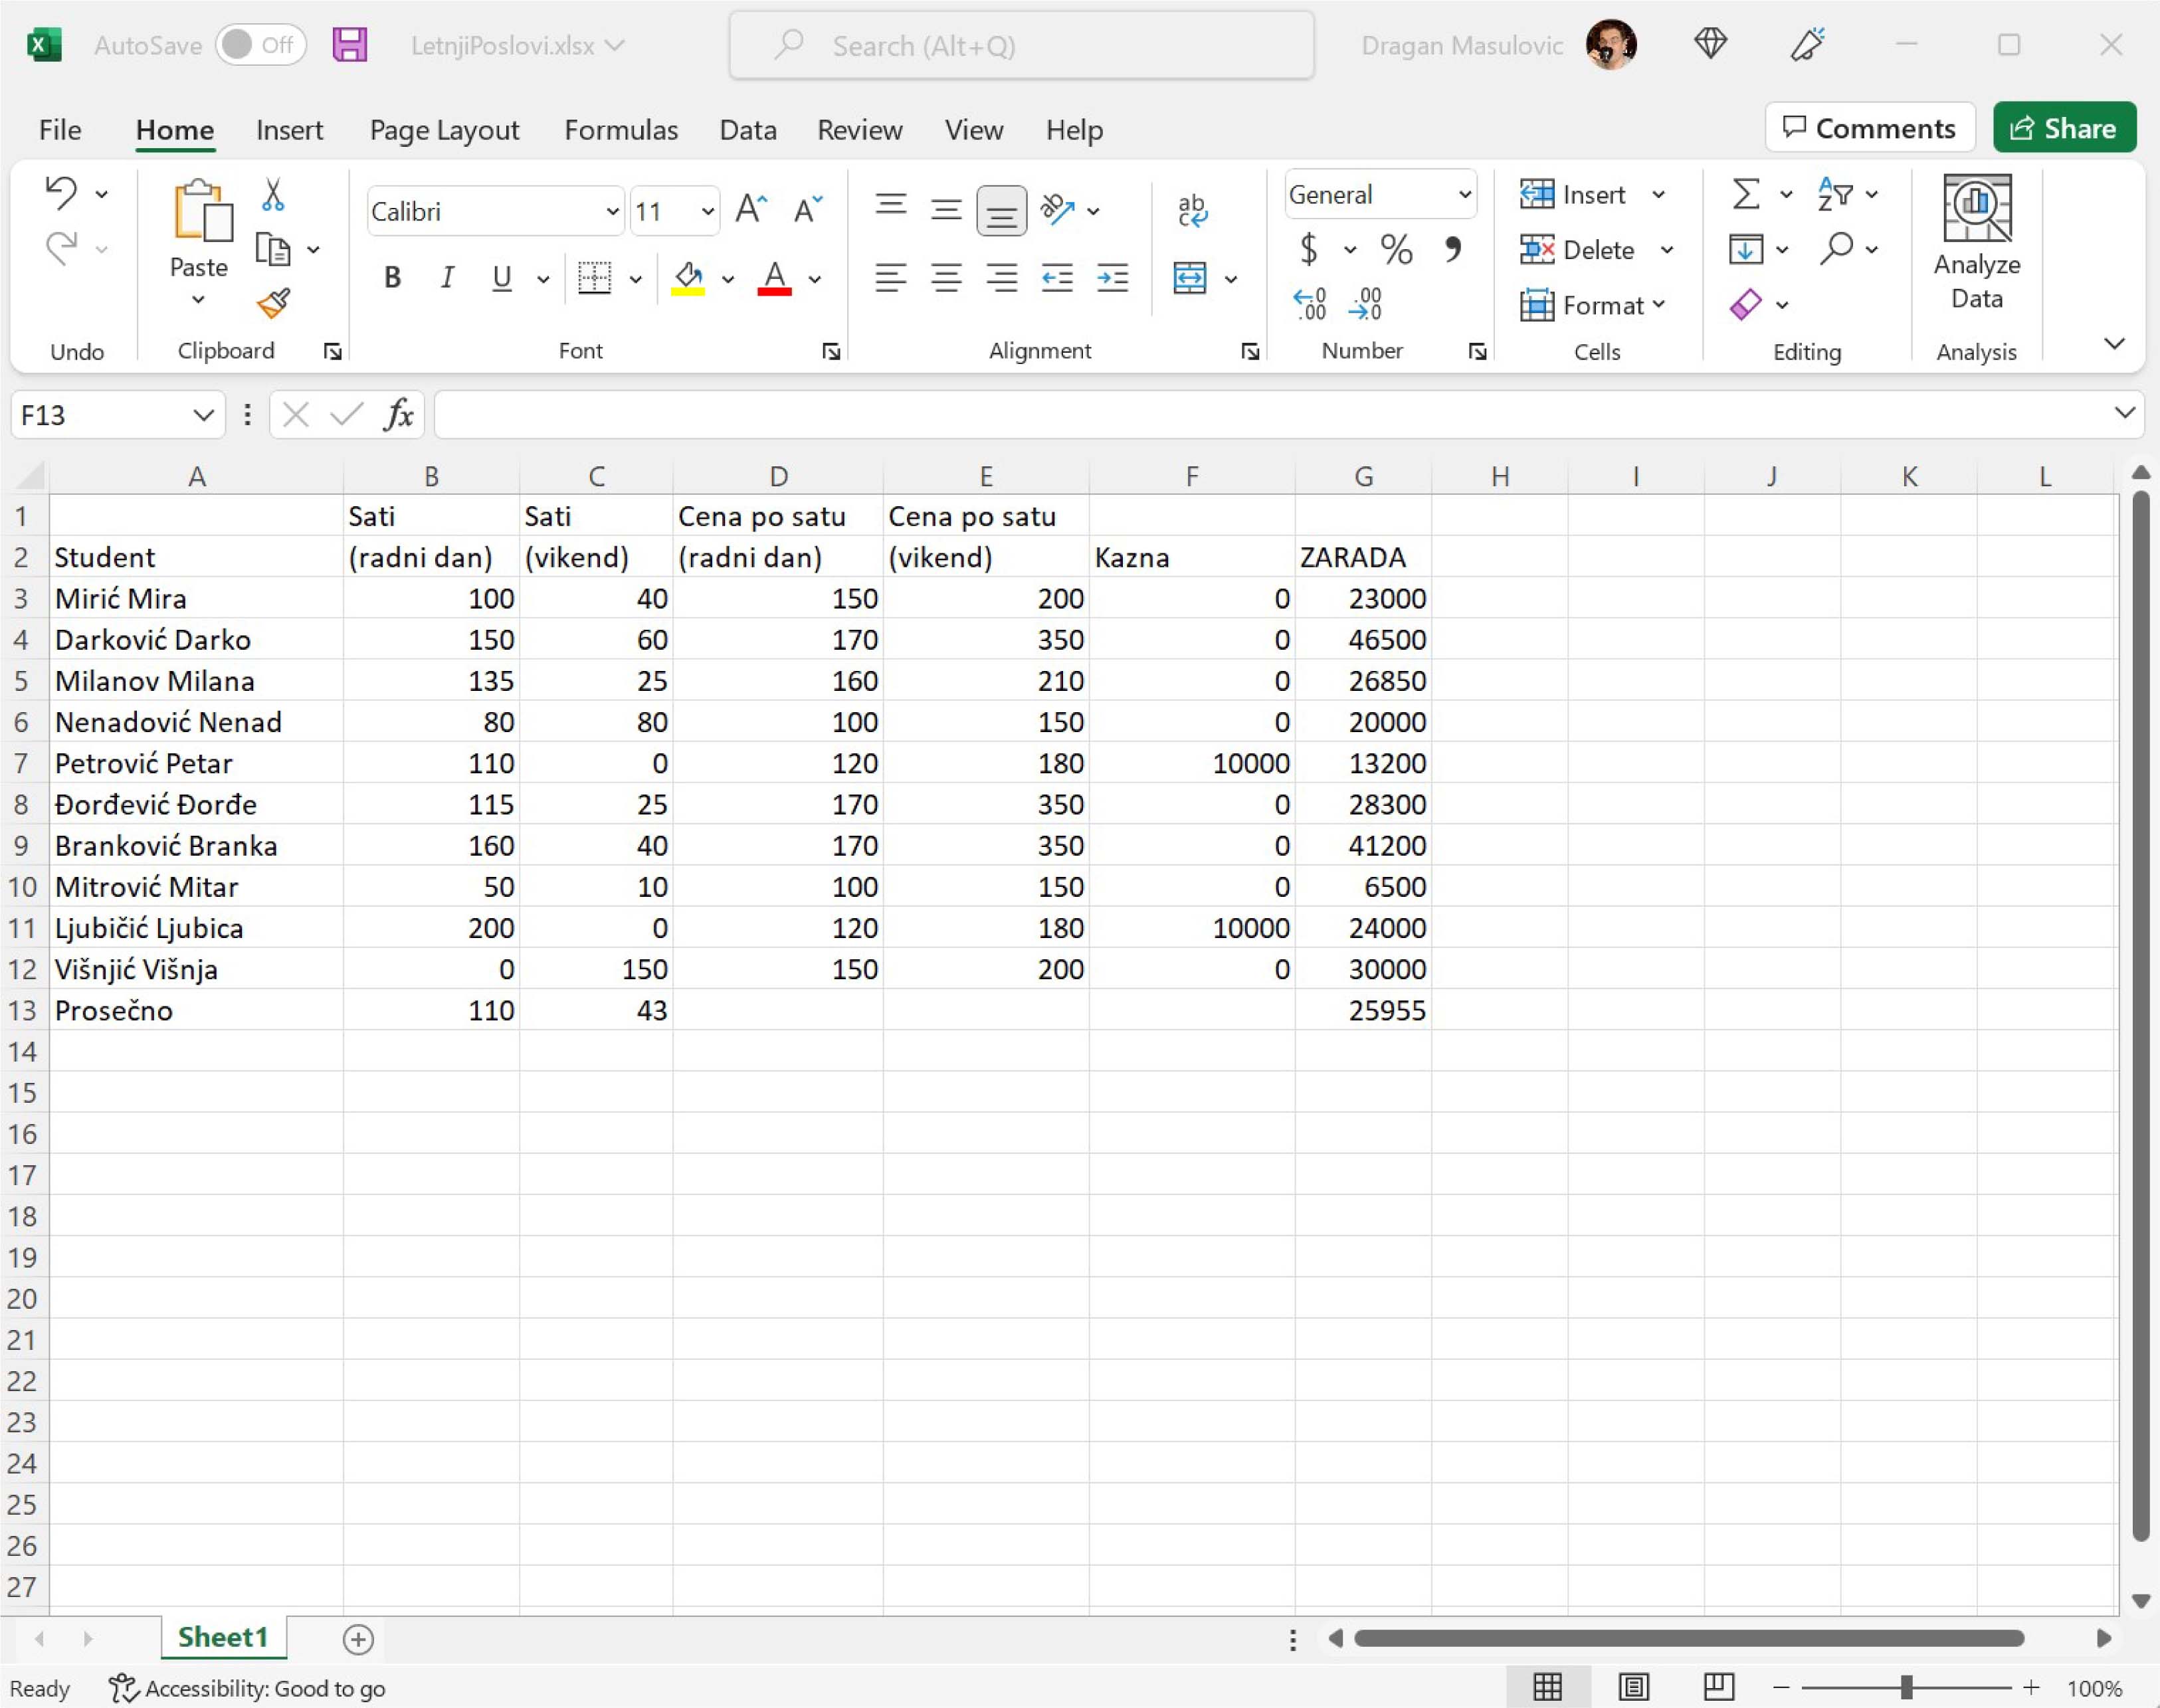Screen dimensions: 2160x1708
Task: Open the Analyze Data tool
Action: pyautogui.click(x=1976, y=241)
